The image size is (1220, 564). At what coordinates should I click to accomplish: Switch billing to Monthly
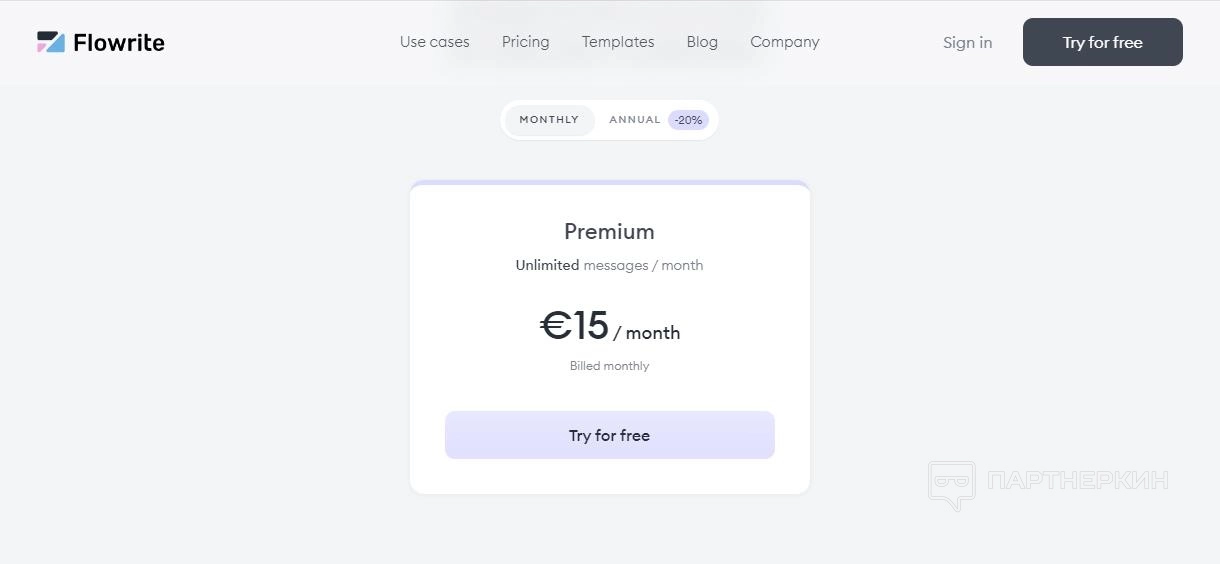(549, 120)
